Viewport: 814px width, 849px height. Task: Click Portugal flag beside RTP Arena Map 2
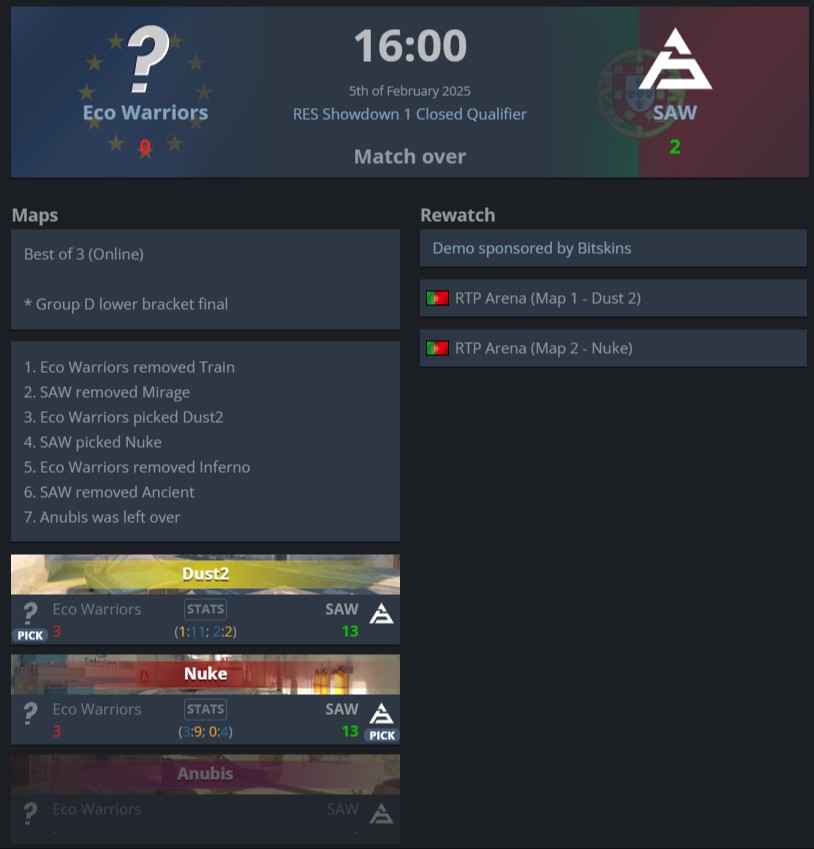pyautogui.click(x=437, y=348)
